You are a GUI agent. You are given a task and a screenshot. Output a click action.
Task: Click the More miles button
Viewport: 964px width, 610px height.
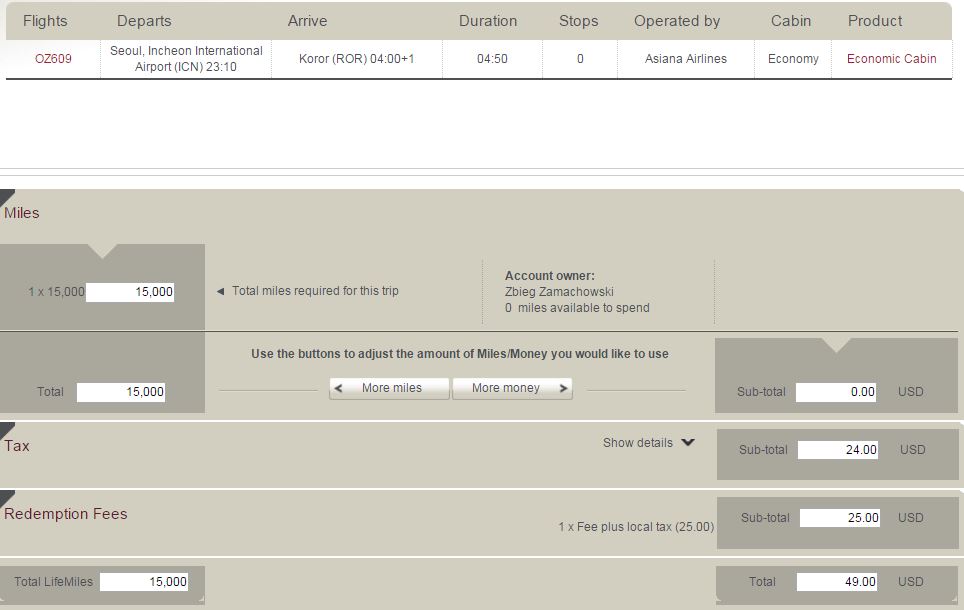(x=389, y=388)
